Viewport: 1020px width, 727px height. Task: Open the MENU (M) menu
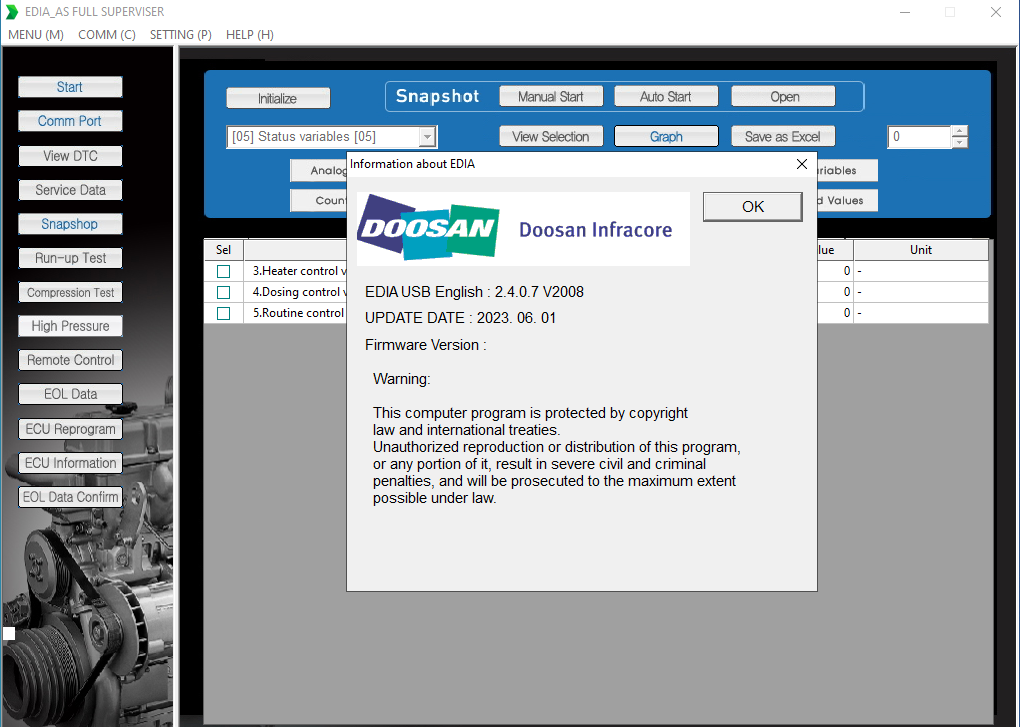(x=36, y=34)
